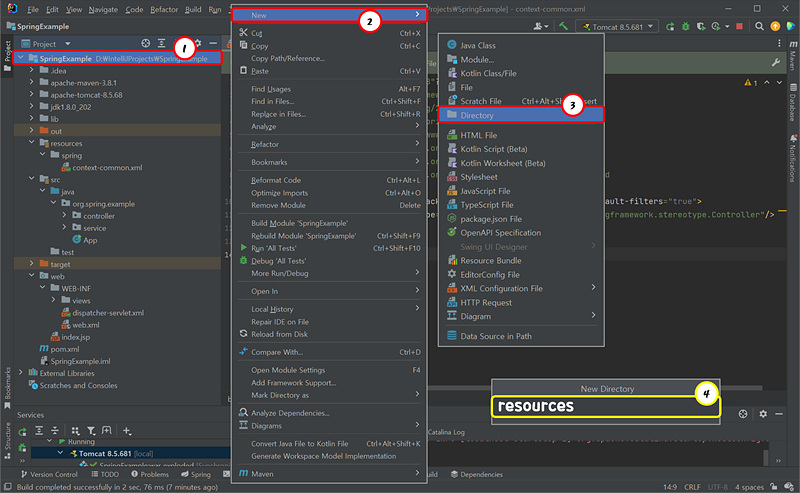The width and height of the screenshot is (800, 493).
Task: Choose Maven in the context menu
Action: [329, 474]
